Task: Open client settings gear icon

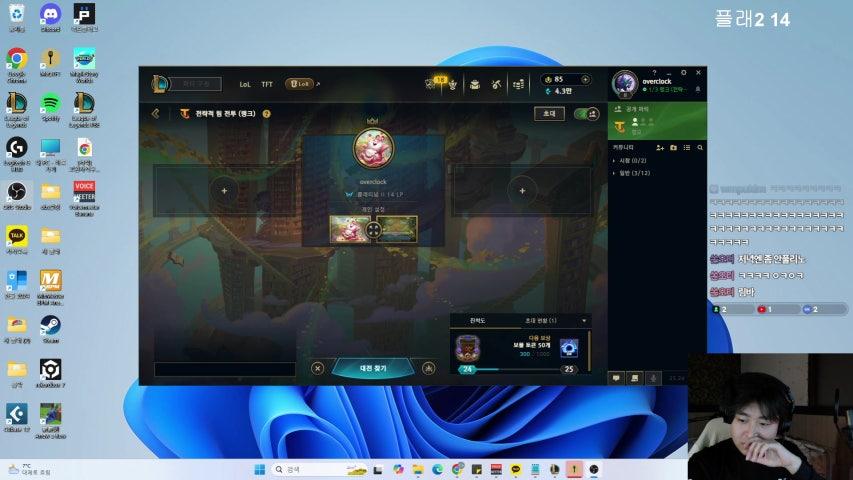Action: point(683,72)
